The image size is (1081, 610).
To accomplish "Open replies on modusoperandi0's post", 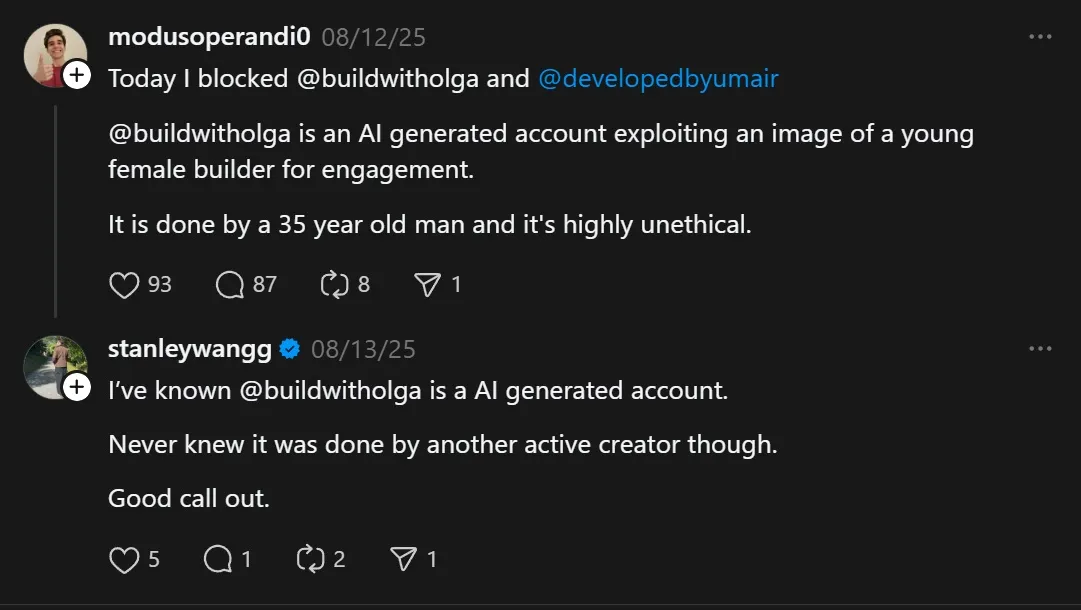I will (x=230, y=285).
